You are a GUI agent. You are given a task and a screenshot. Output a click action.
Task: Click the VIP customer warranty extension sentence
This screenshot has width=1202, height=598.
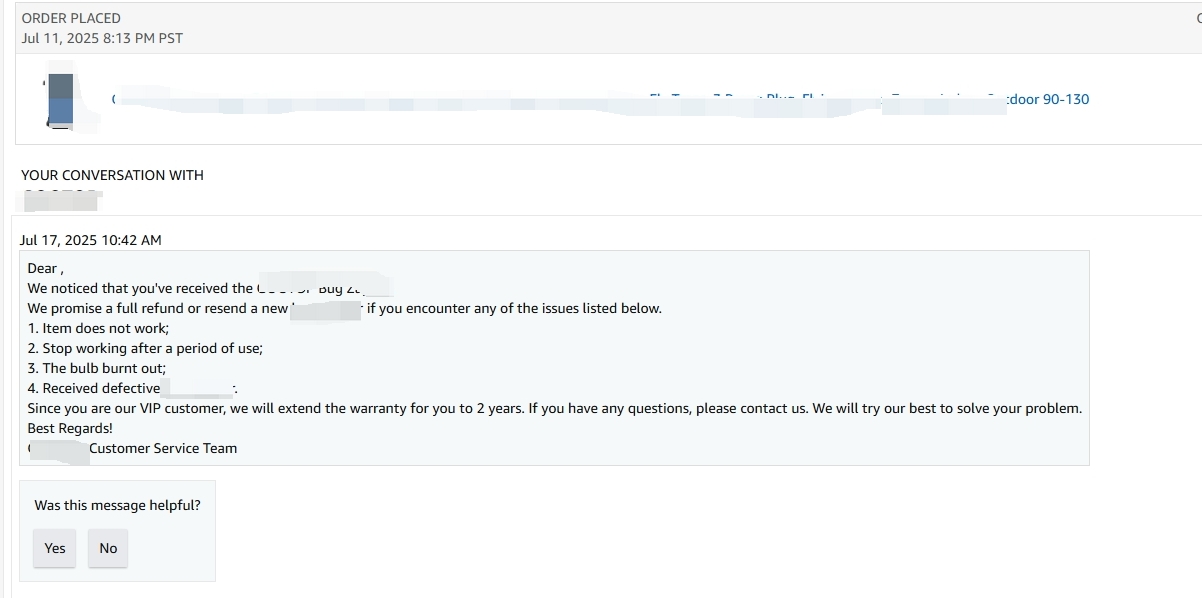(554, 408)
